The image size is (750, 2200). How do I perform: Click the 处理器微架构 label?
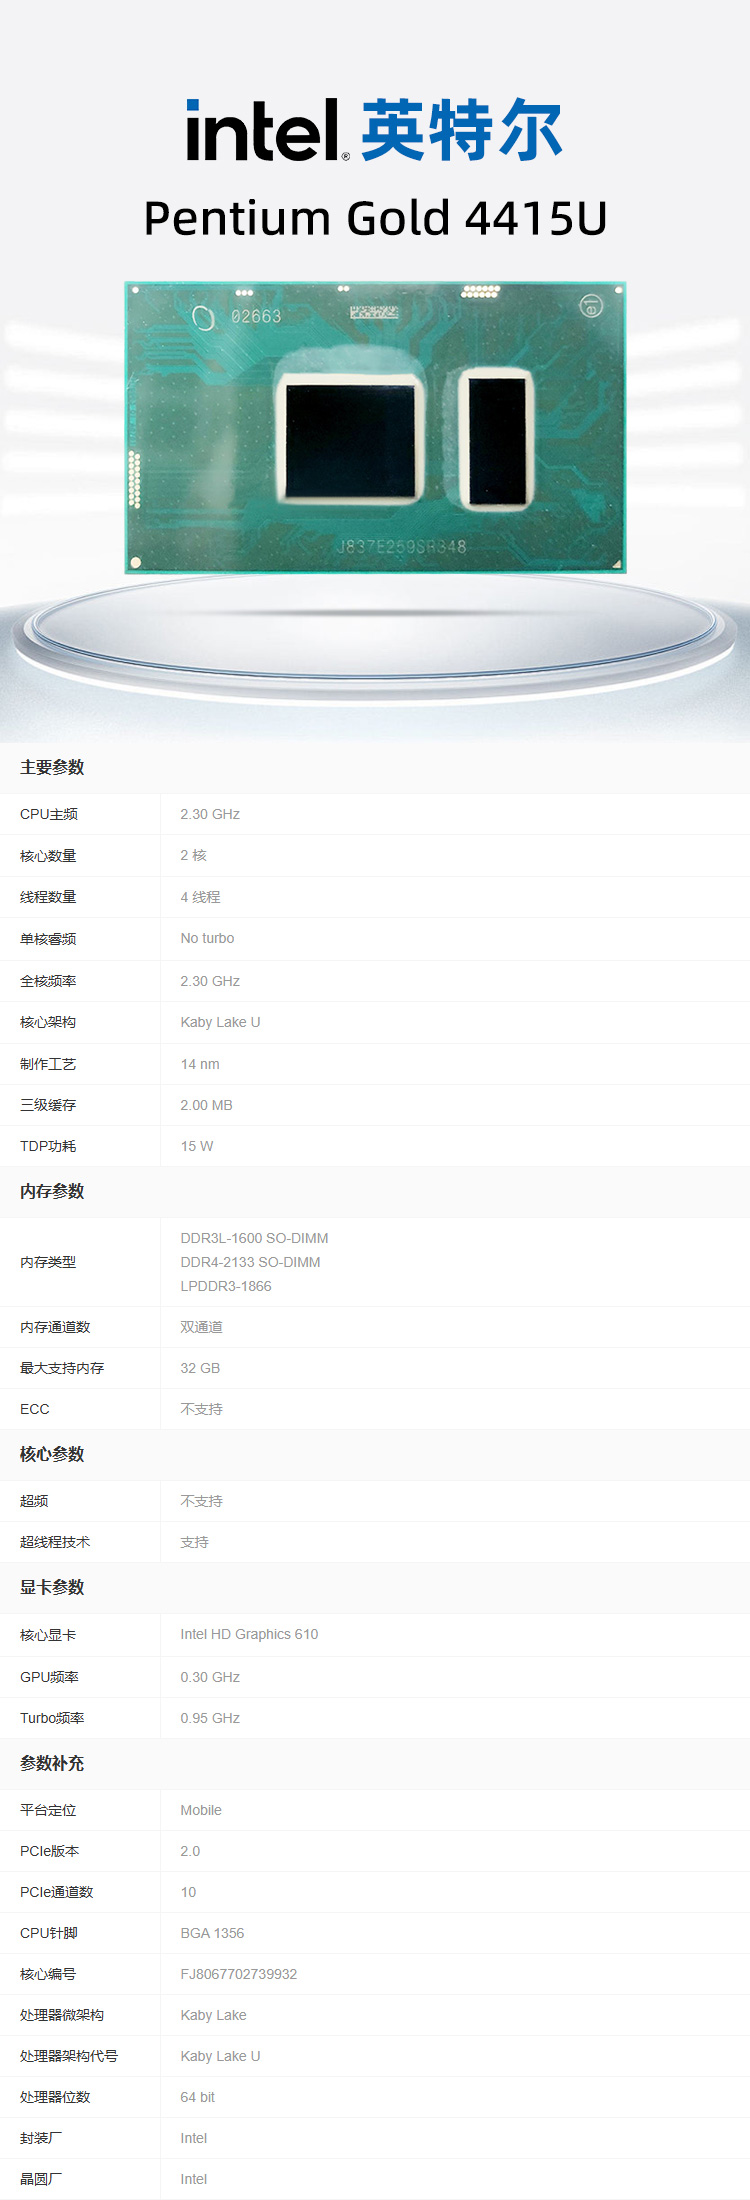(62, 2015)
